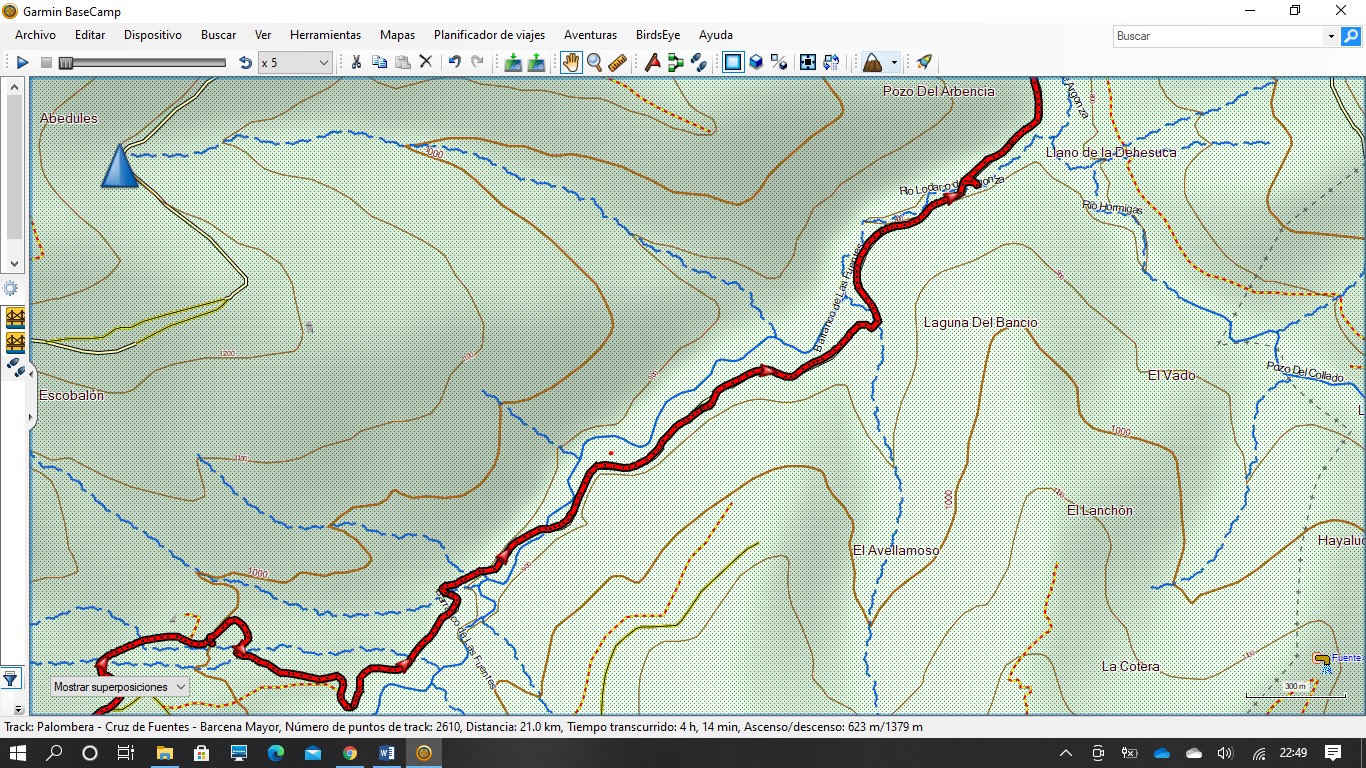Open the playback speed x 5 dropdown

point(322,63)
